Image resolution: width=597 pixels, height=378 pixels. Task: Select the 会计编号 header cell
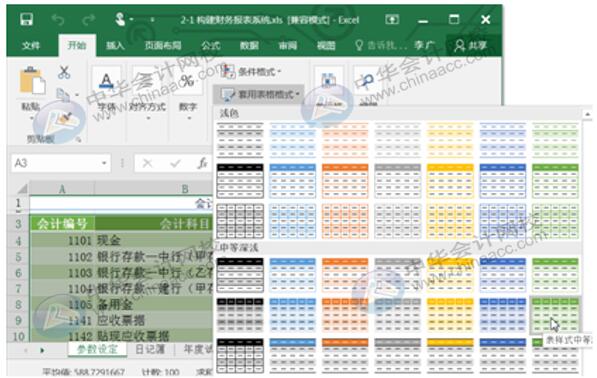click(x=62, y=224)
